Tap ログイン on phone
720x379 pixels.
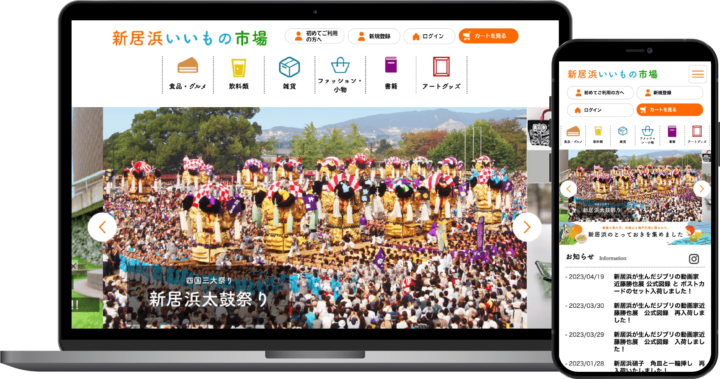[x=600, y=110]
